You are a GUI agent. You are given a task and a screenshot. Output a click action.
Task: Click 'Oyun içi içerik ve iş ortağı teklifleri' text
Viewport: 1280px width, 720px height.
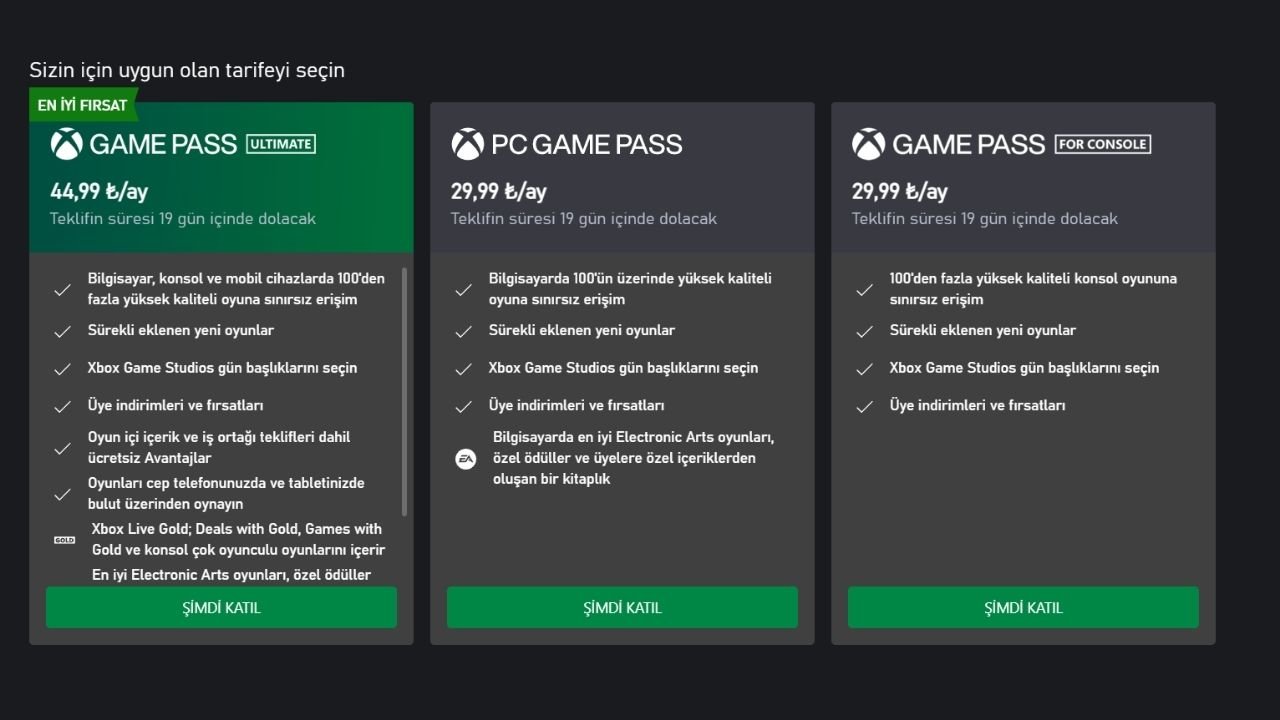pyautogui.click(x=219, y=447)
